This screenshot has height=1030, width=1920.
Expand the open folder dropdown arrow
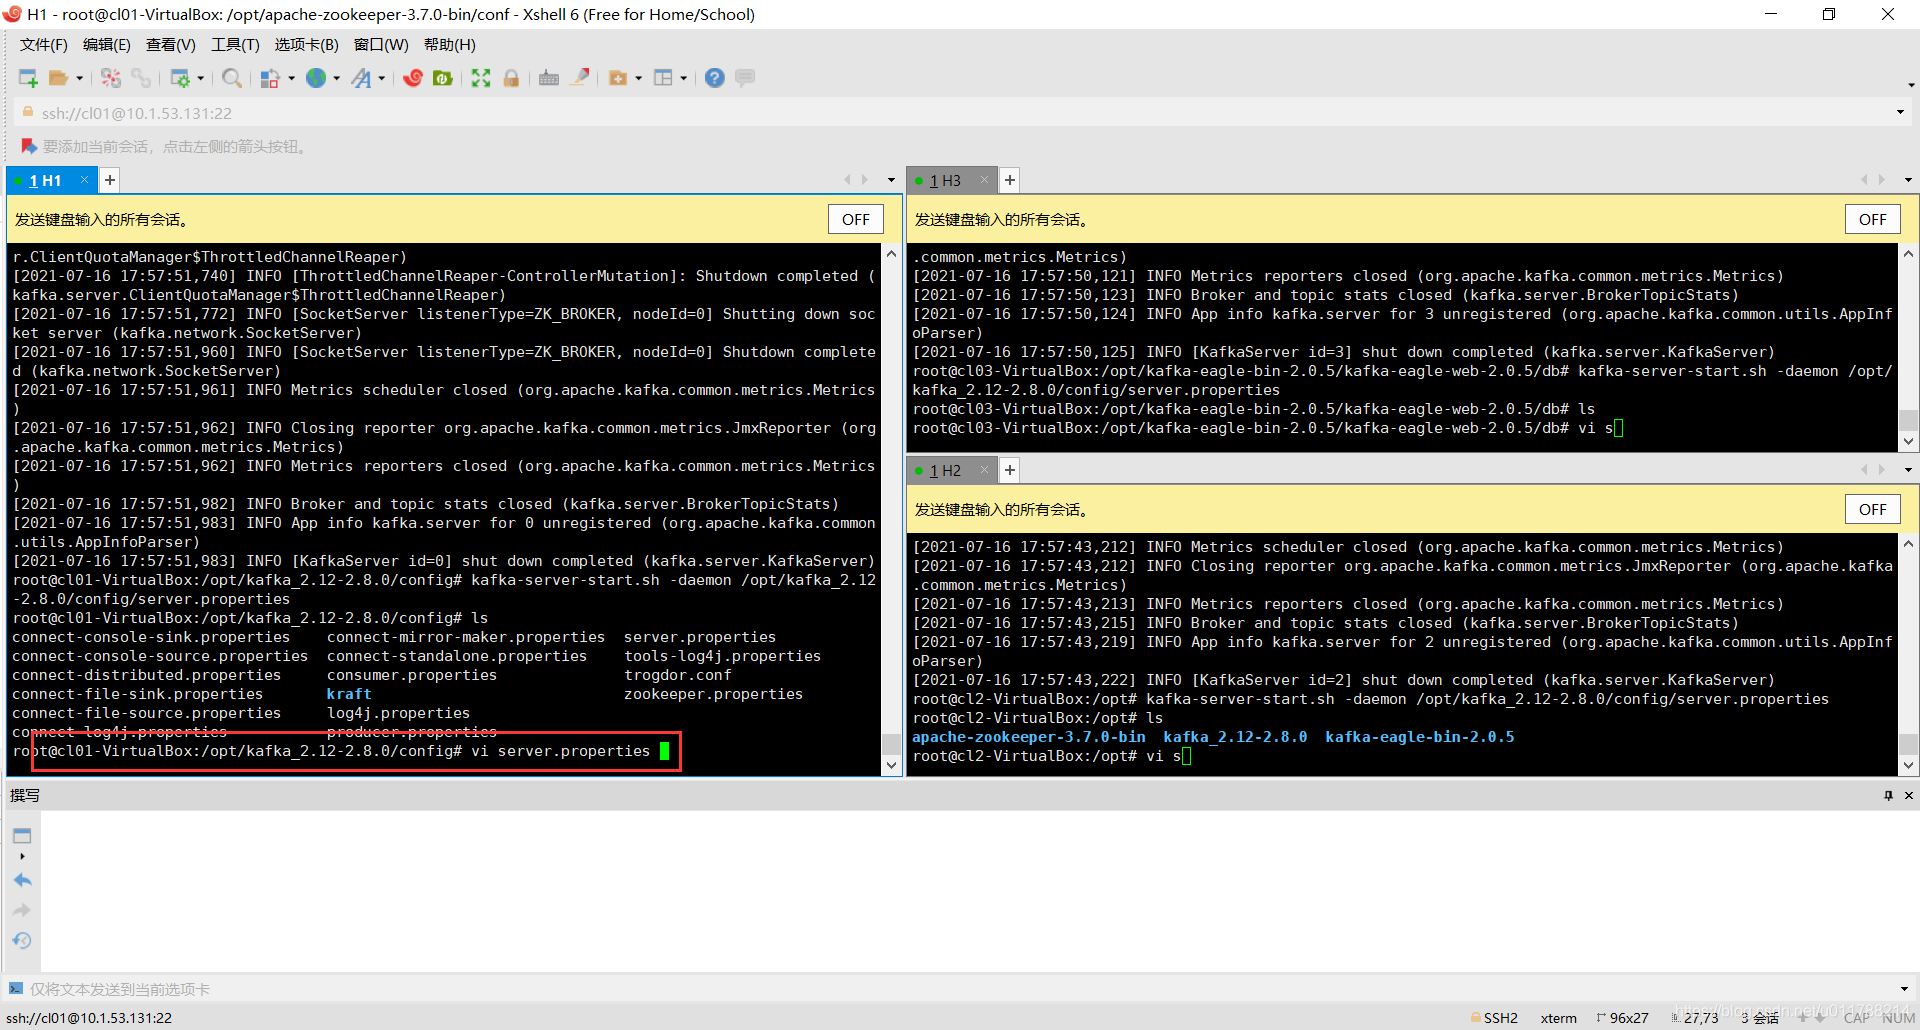[x=80, y=79]
